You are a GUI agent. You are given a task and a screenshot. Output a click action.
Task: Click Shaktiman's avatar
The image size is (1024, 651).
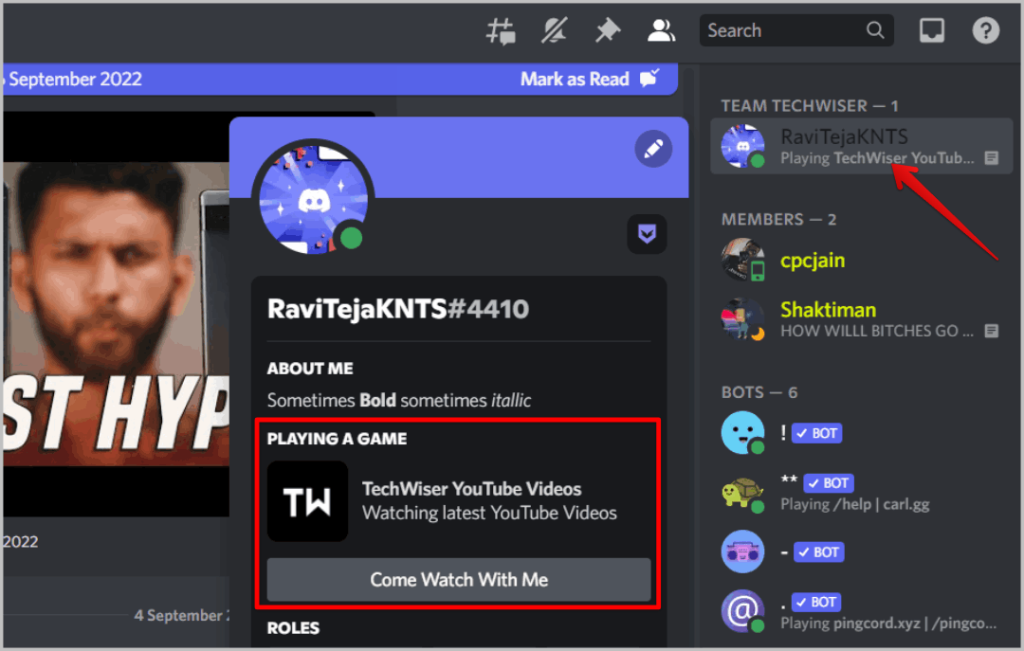coord(743,319)
